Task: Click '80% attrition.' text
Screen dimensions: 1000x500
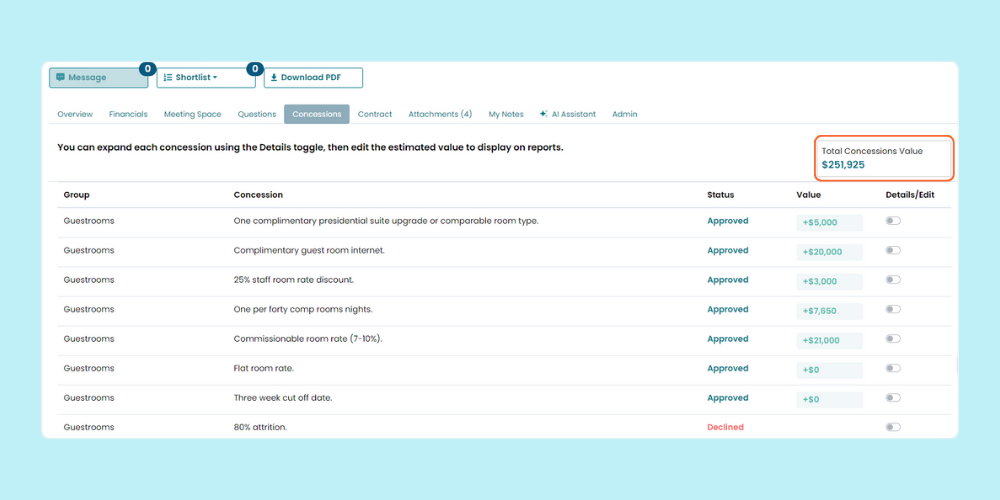Action: pyautogui.click(x=260, y=427)
